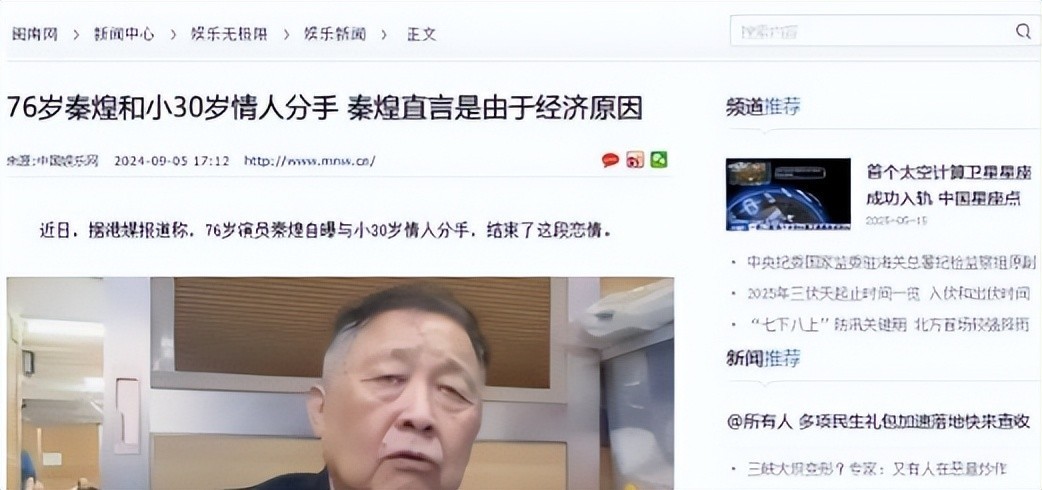Open 新闻中心 breadcrumb link
Screen dimensions: 1042x490
[x=124, y=34]
